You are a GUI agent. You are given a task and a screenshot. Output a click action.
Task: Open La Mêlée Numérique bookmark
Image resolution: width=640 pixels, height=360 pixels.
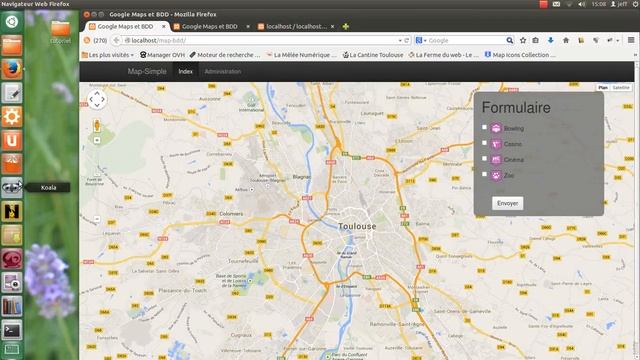(x=301, y=55)
